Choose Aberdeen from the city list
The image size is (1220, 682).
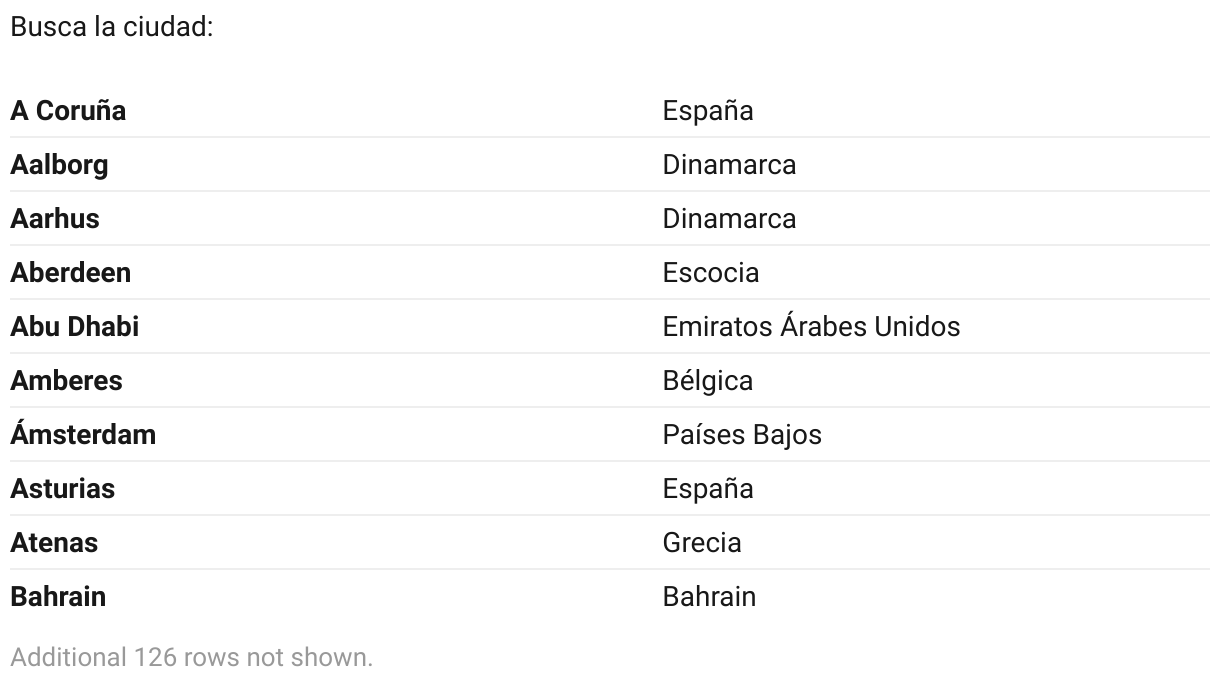click(70, 272)
